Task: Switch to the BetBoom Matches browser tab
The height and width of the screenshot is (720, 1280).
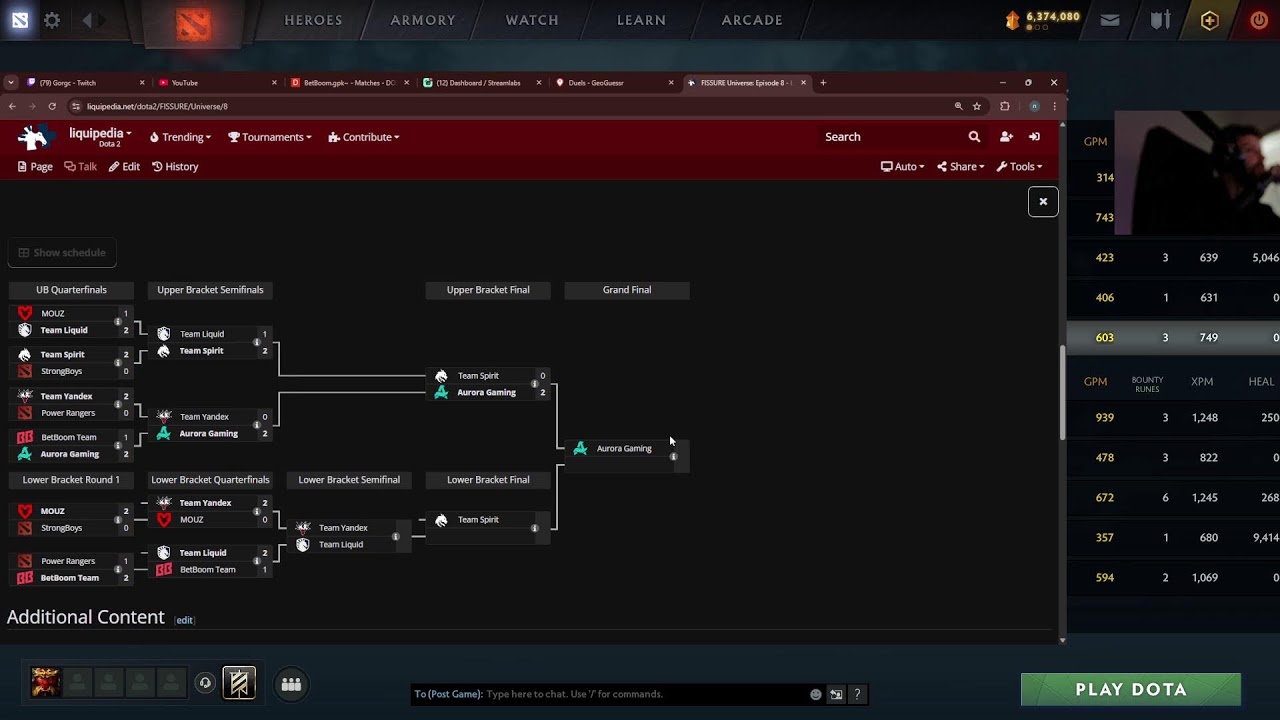Action: (x=349, y=83)
